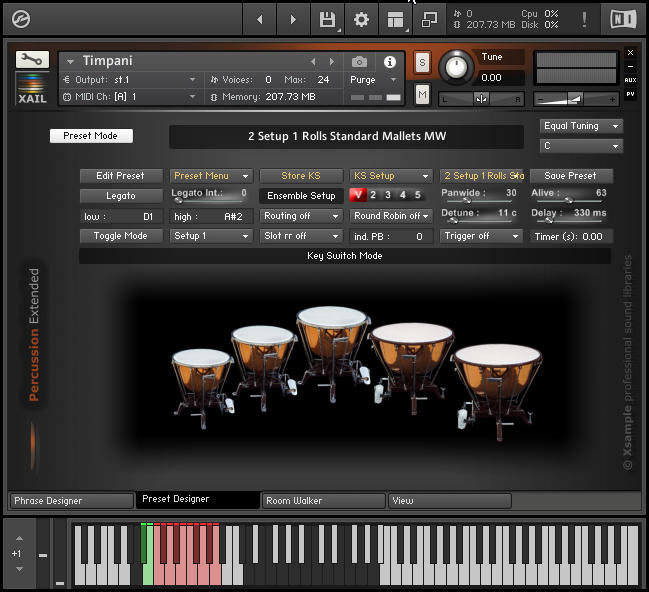Switch to Phrase Designer tab

pos(71,501)
